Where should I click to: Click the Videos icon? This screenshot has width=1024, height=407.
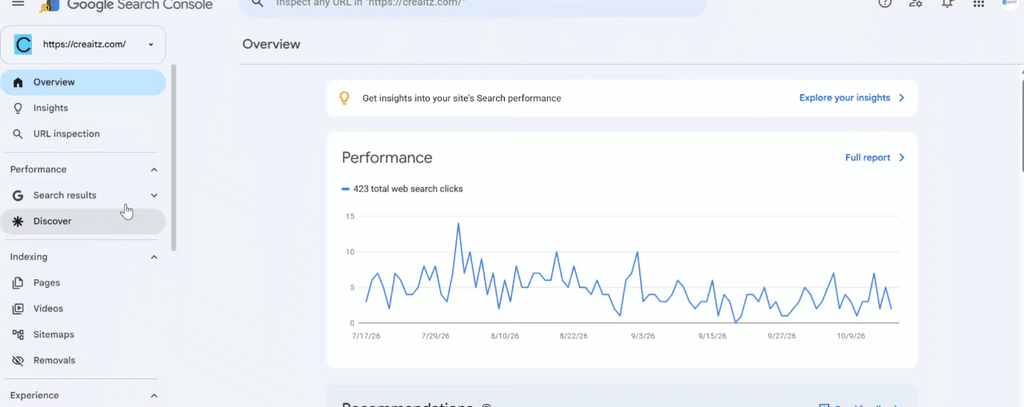tap(18, 308)
